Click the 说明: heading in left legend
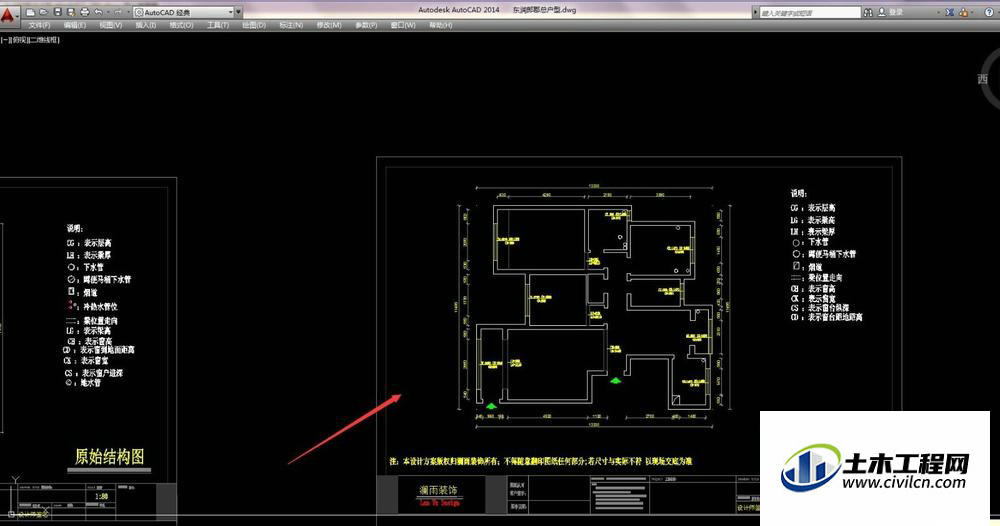 75,228
